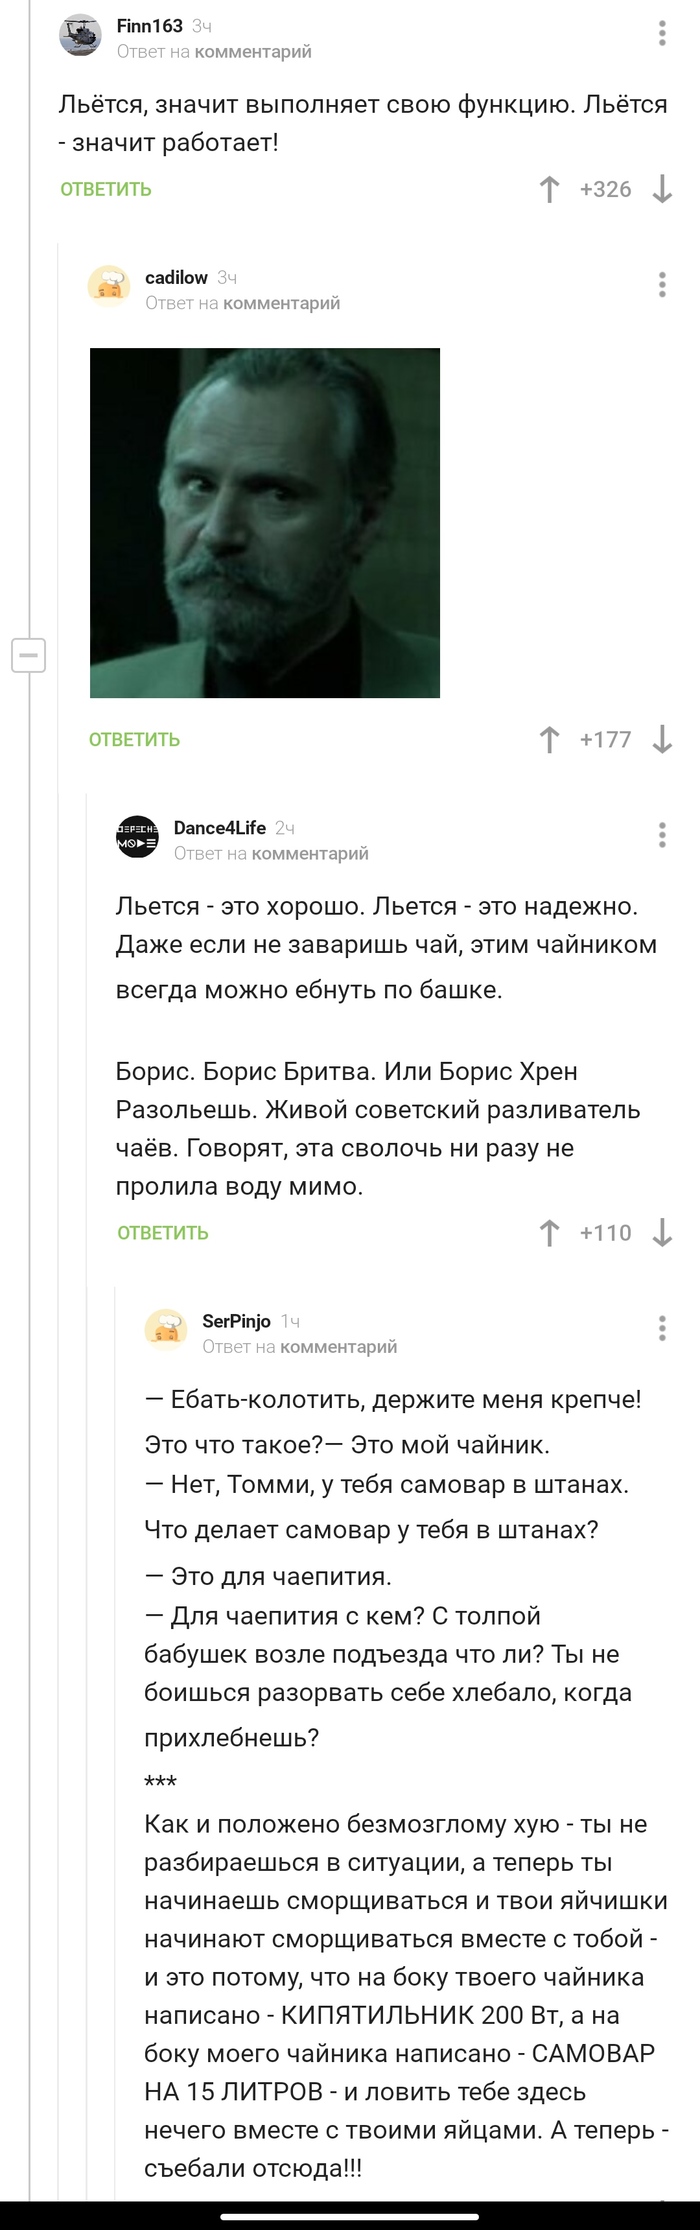Upvote cadilow's comment
This screenshot has height=2230, width=700.
click(x=548, y=740)
